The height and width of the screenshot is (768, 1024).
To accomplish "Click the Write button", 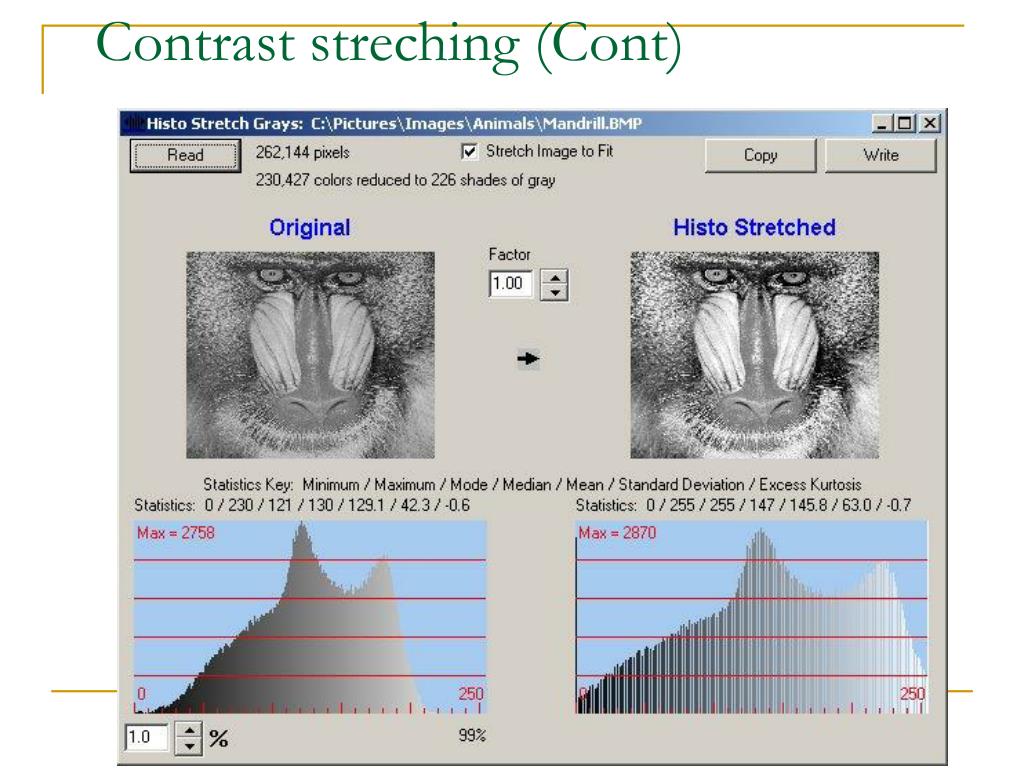I will click(x=880, y=155).
